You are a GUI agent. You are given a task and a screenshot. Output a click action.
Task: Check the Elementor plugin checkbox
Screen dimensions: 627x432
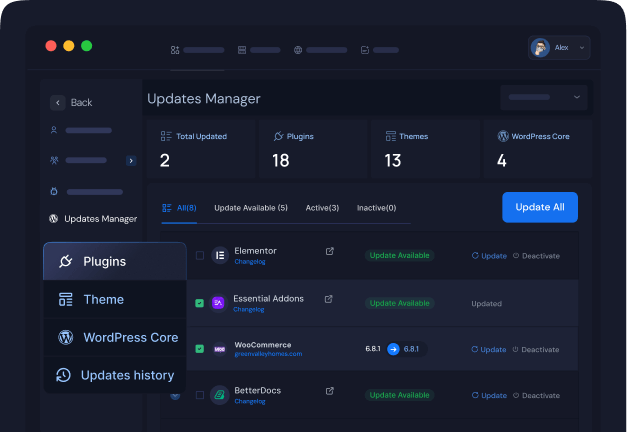click(200, 256)
